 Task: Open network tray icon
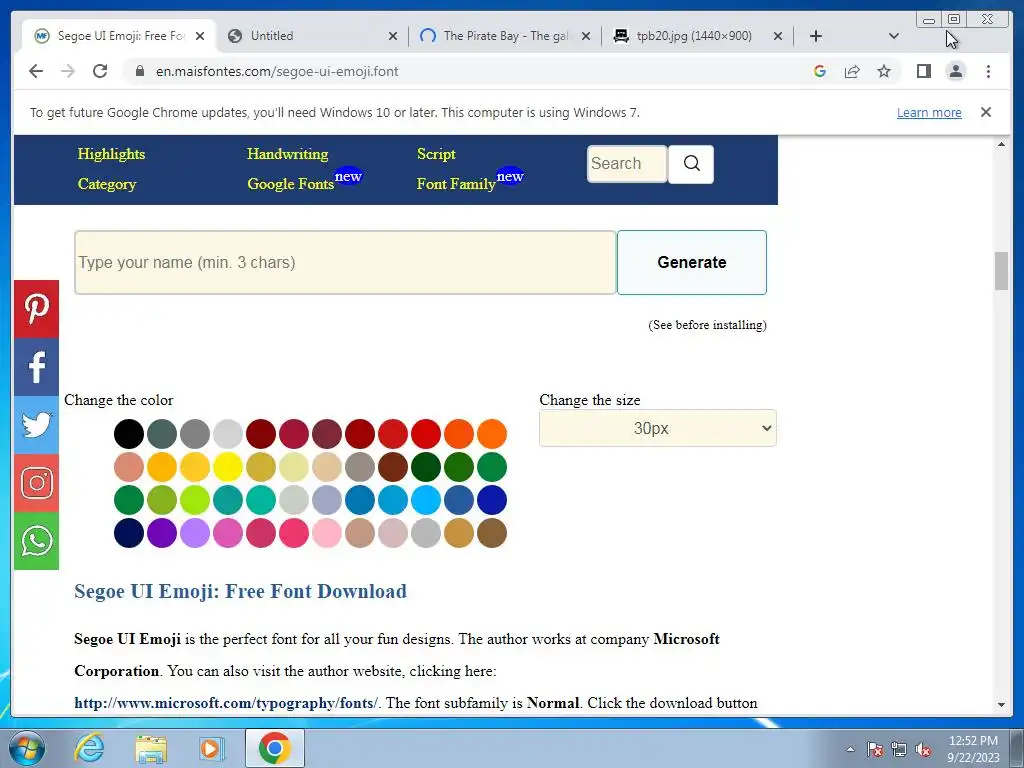(899, 749)
